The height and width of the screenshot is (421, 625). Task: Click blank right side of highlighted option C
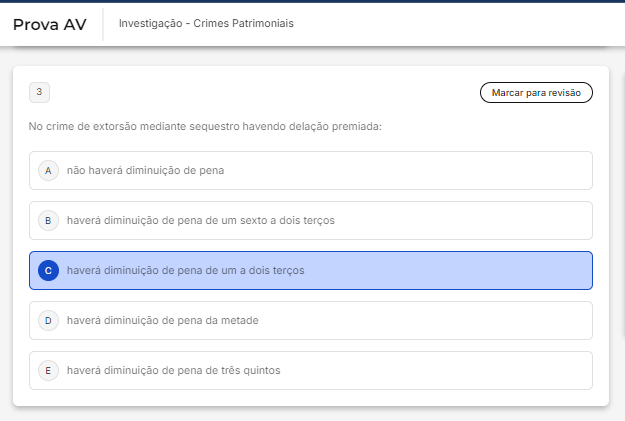(450, 270)
